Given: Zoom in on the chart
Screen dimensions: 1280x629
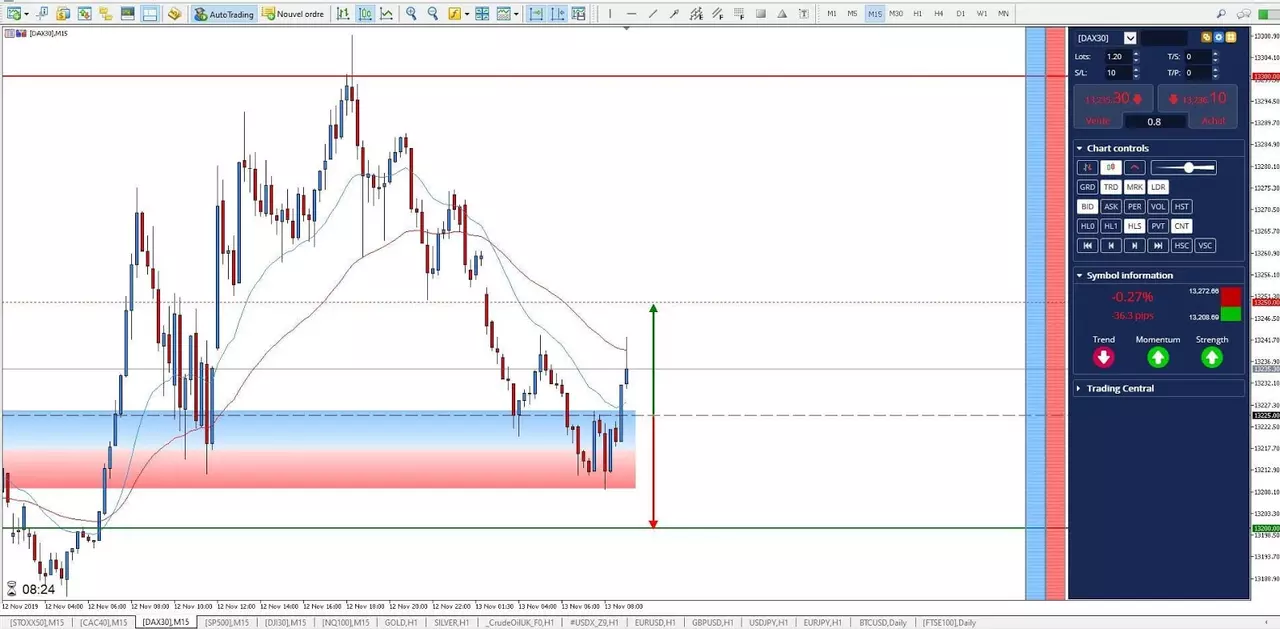Looking at the screenshot, I should (x=411, y=14).
